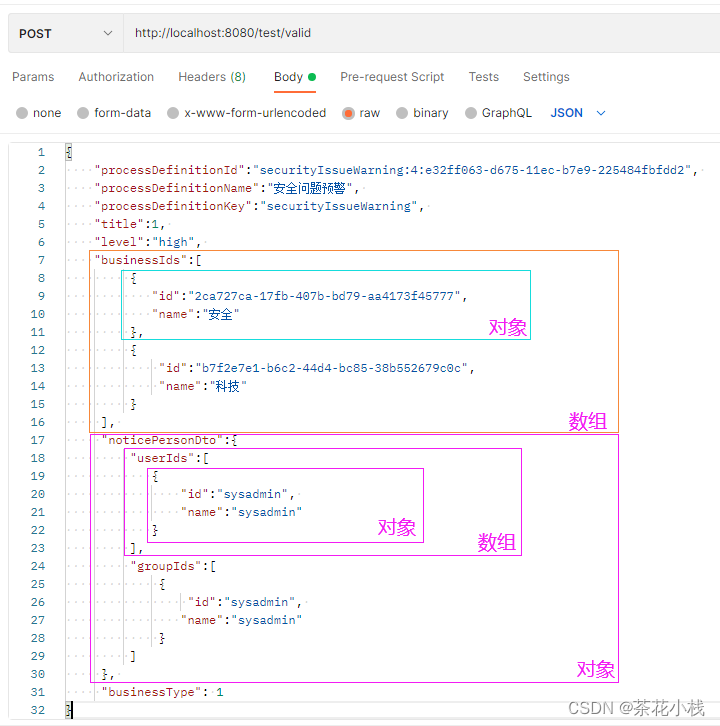Click the "groupIds" key on line 24
The image size is (720, 726).
pyautogui.click(x=166, y=566)
